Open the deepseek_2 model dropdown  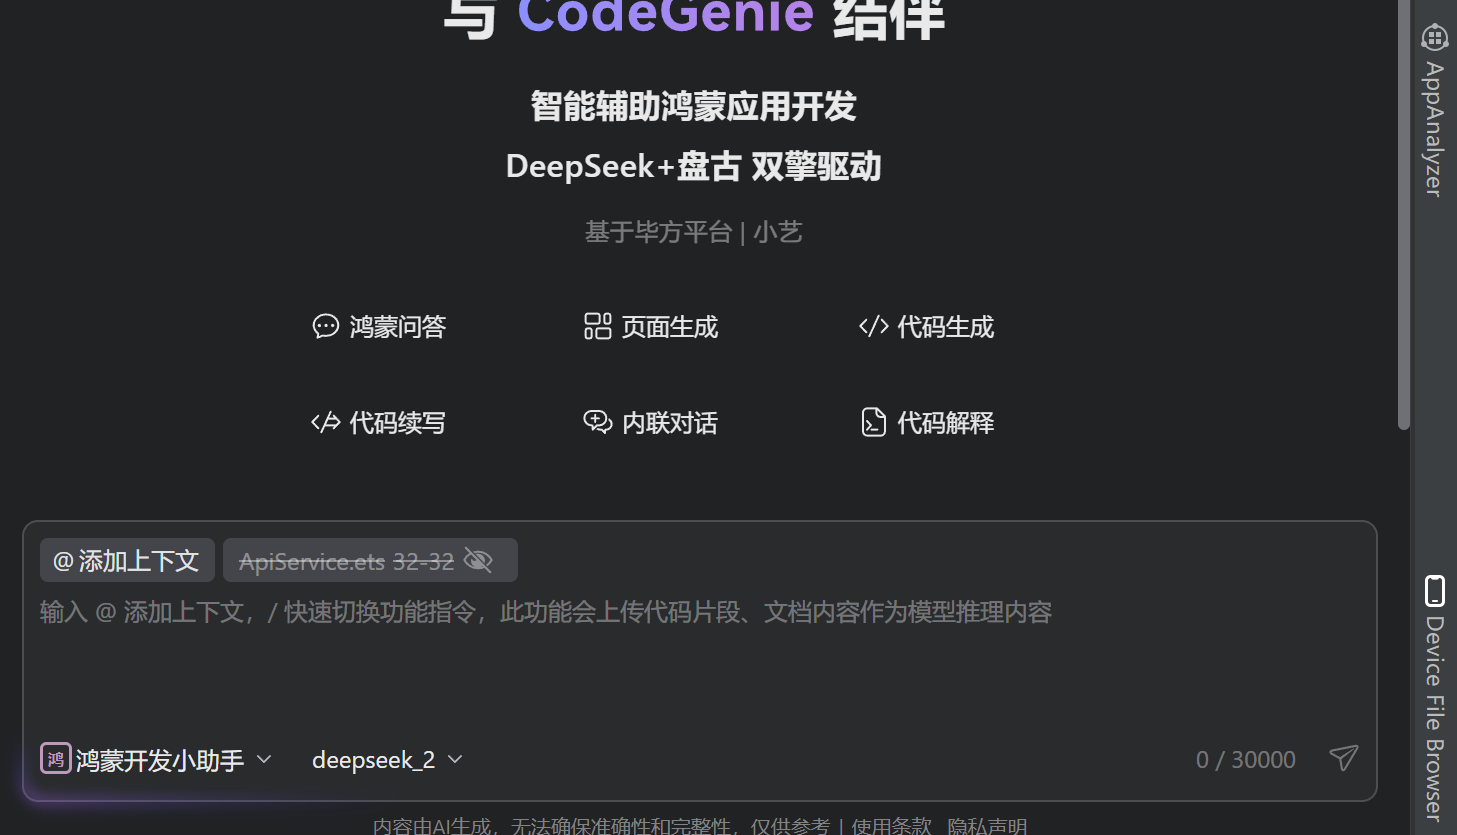pyautogui.click(x=387, y=760)
